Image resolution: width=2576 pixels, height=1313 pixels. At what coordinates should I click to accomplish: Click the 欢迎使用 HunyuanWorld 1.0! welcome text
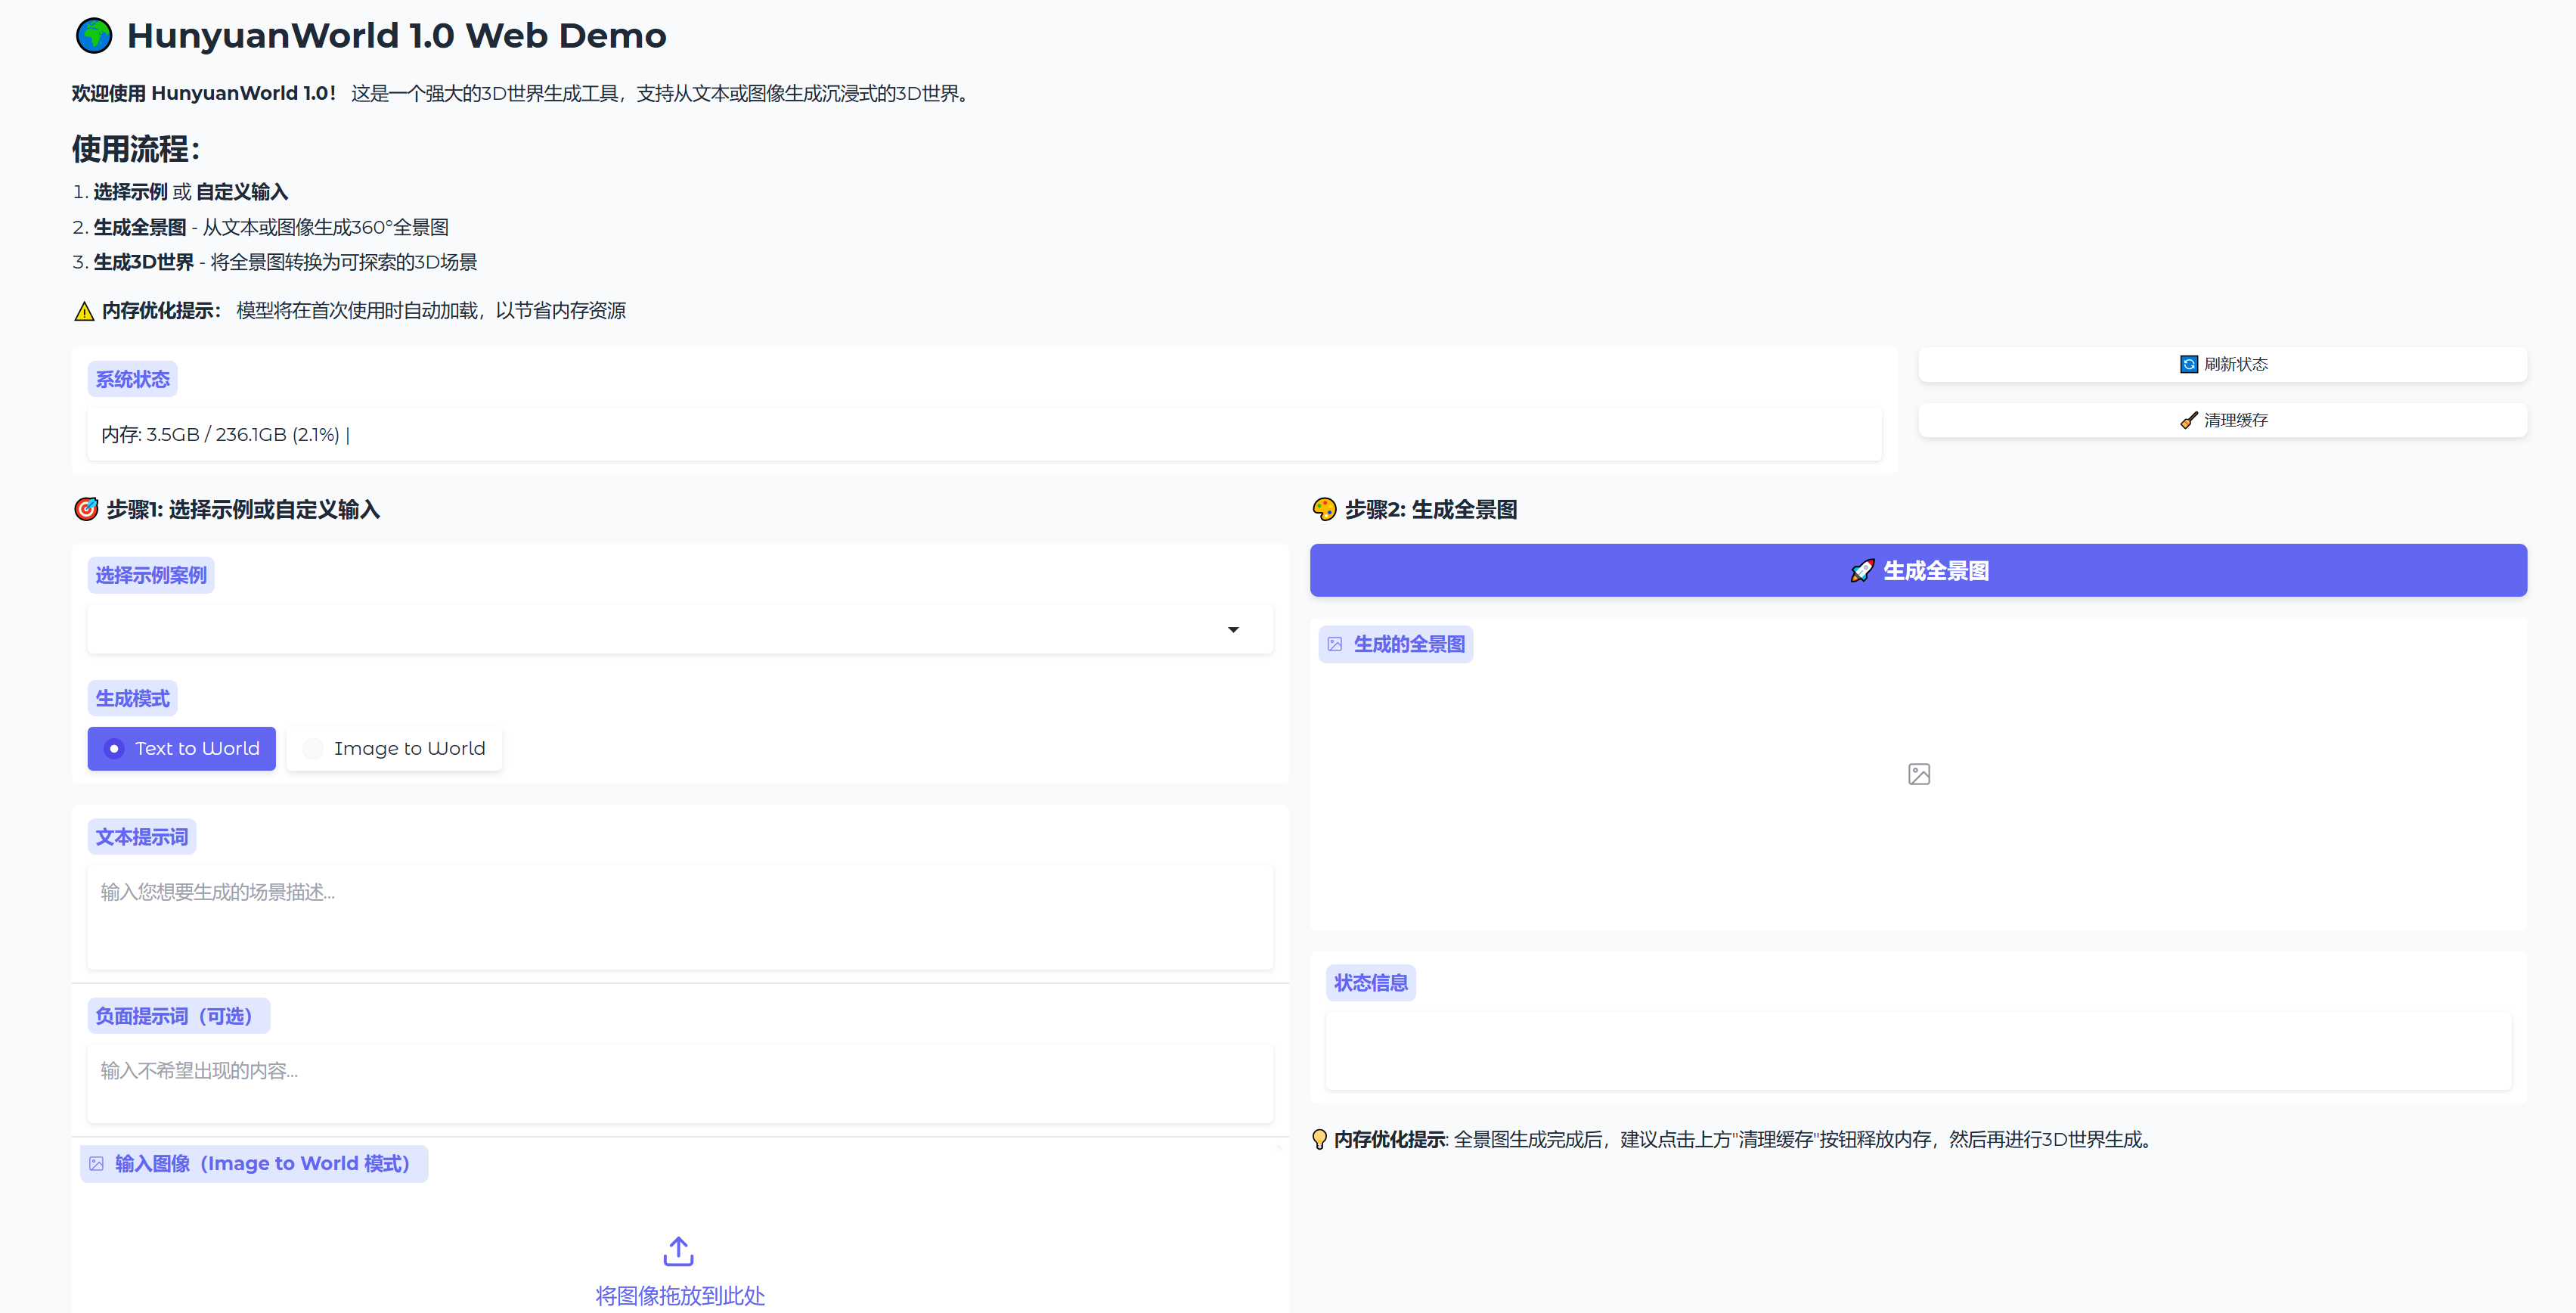tap(204, 93)
